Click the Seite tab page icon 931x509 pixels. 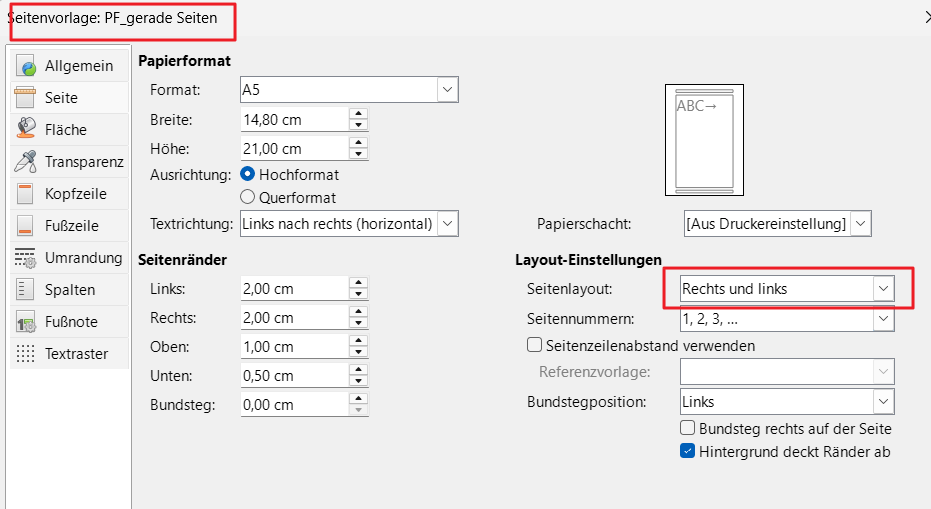tap(25, 97)
